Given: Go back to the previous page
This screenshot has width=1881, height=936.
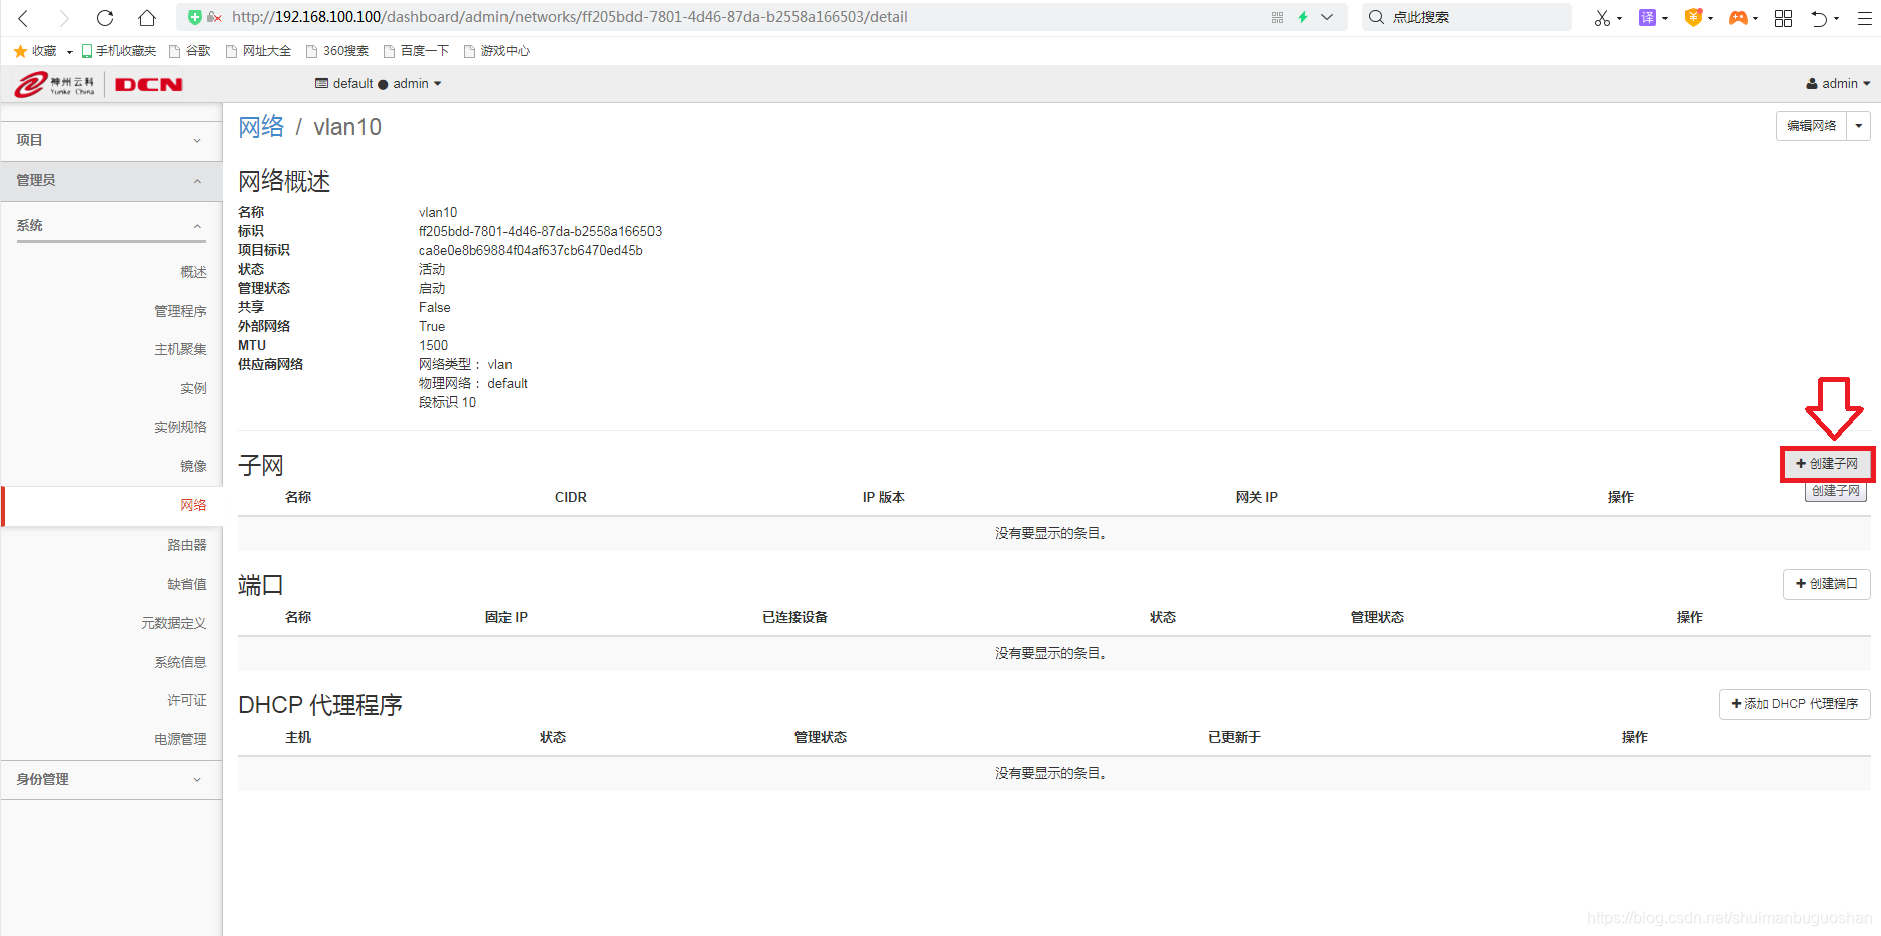Looking at the screenshot, I should click(23, 18).
